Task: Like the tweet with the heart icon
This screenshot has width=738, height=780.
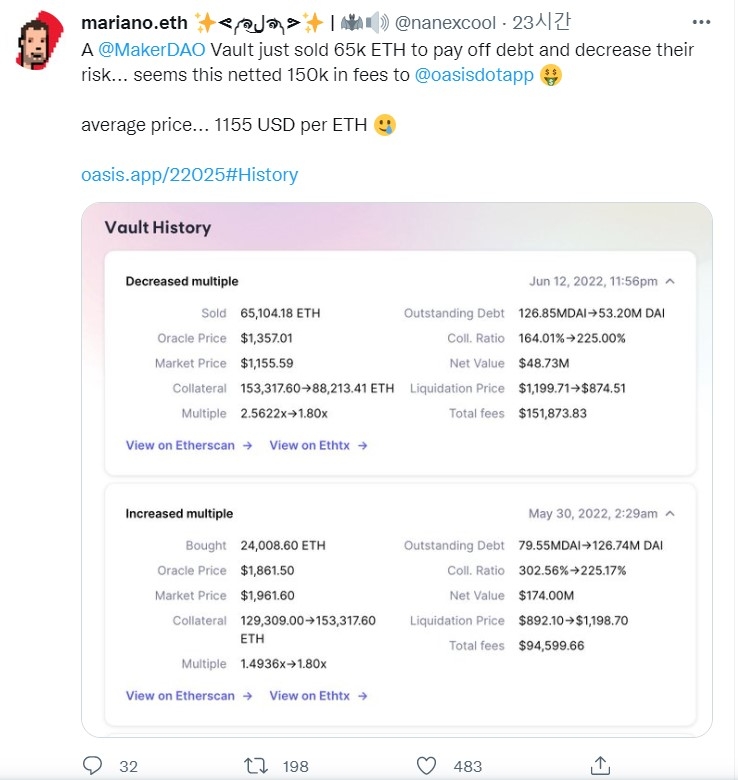Action: point(426,766)
